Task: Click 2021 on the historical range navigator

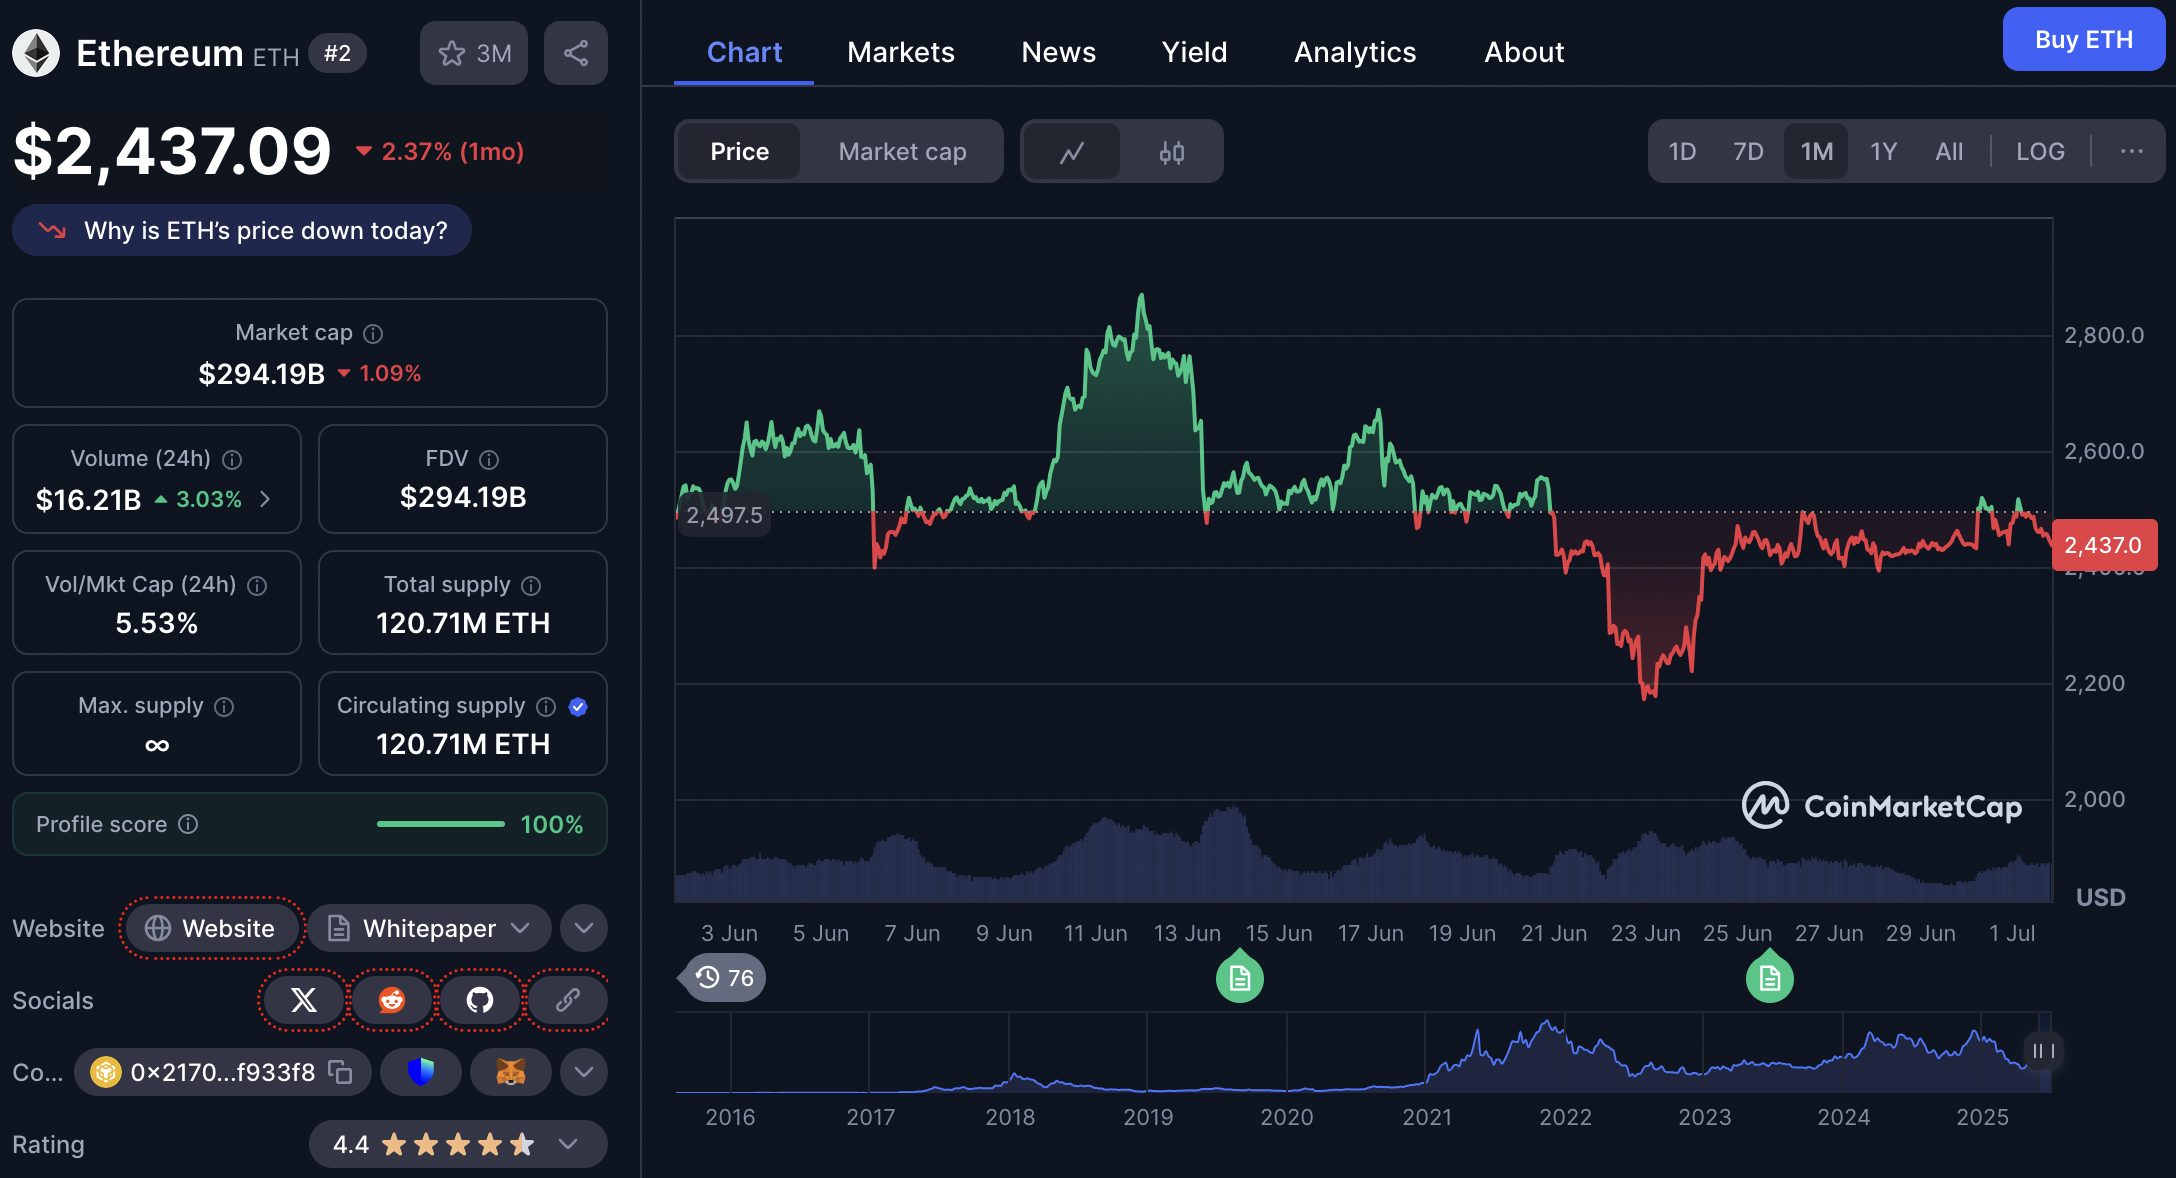Action: click(1426, 1116)
